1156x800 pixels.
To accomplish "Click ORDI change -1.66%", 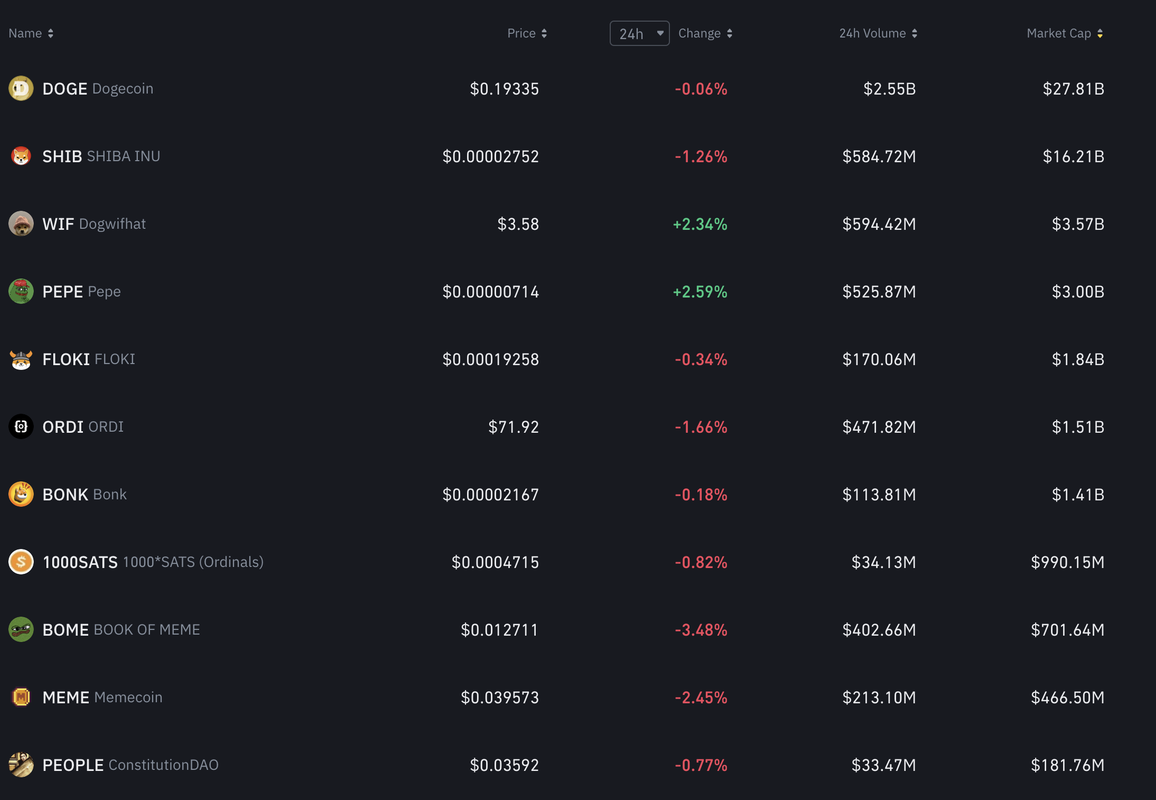I will pyautogui.click(x=701, y=427).
